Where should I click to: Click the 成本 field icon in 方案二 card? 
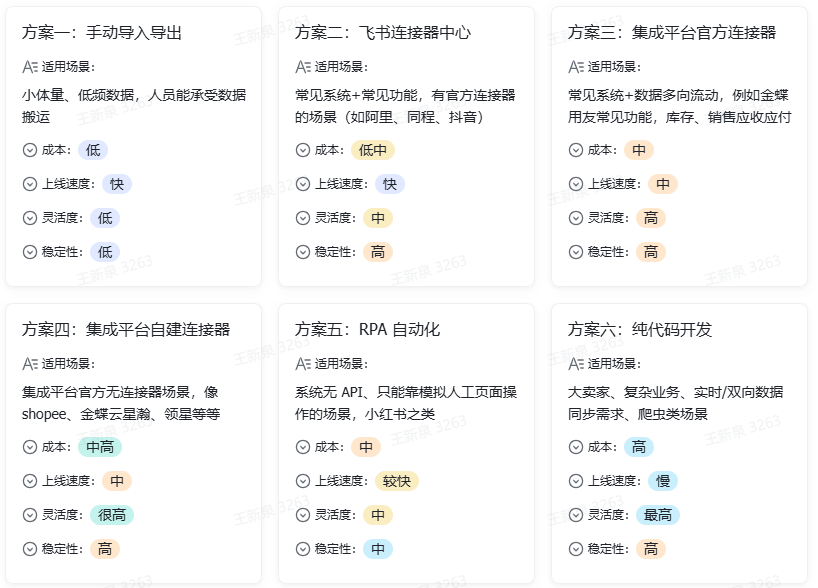point(303,150)
